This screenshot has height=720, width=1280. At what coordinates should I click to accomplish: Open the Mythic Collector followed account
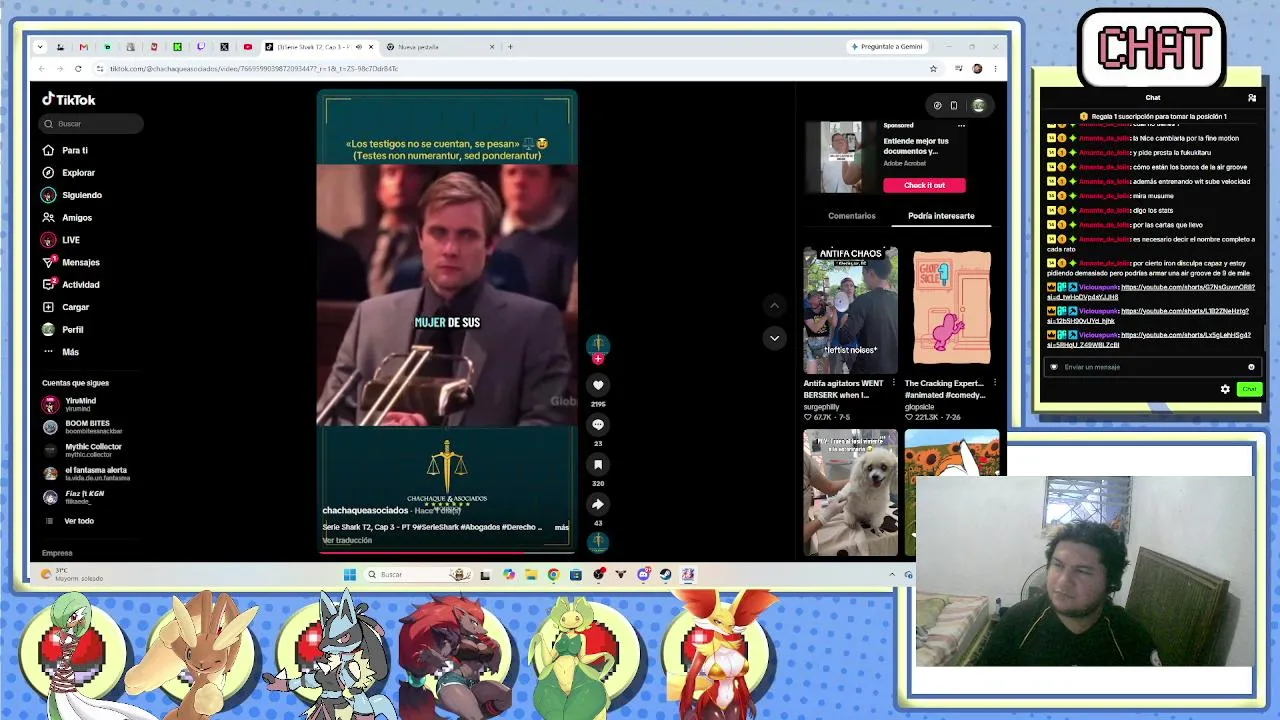point(82,450)
